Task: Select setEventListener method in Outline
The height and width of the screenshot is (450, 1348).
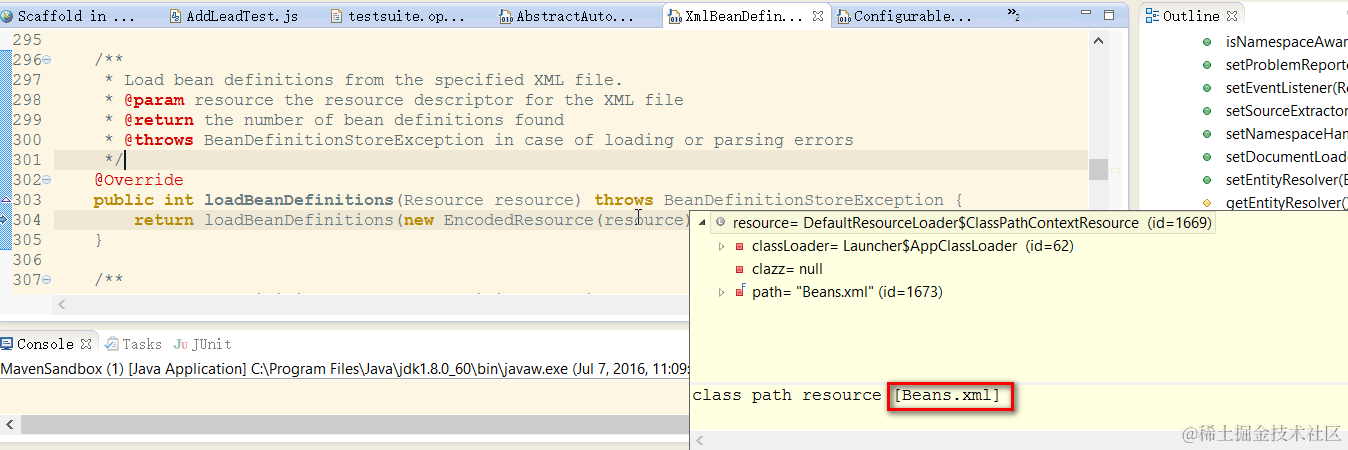Action: [1286, 88]
